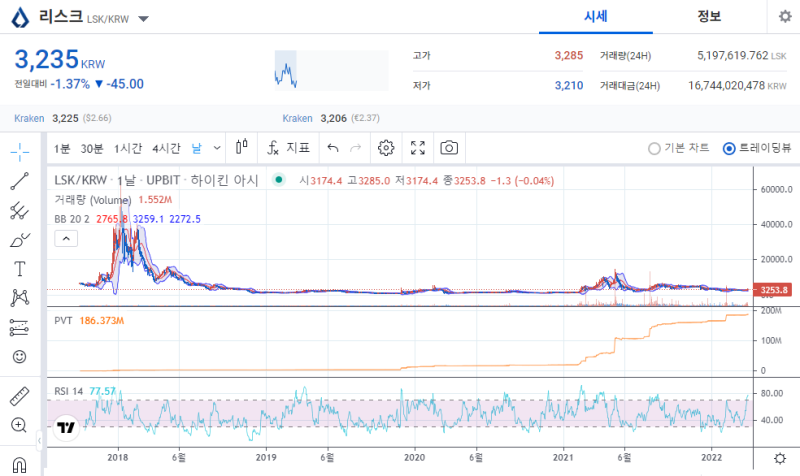Set chart interval to 30분

(x=92, y=148)
